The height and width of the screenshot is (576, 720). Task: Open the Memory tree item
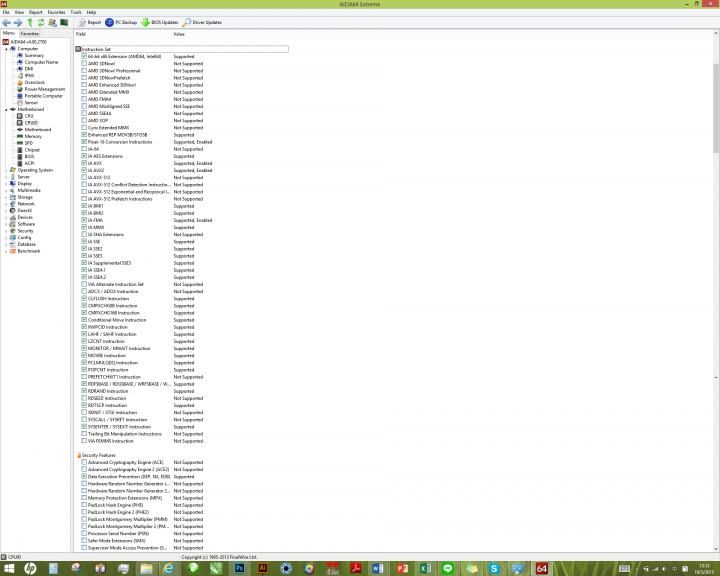point(33,136)
